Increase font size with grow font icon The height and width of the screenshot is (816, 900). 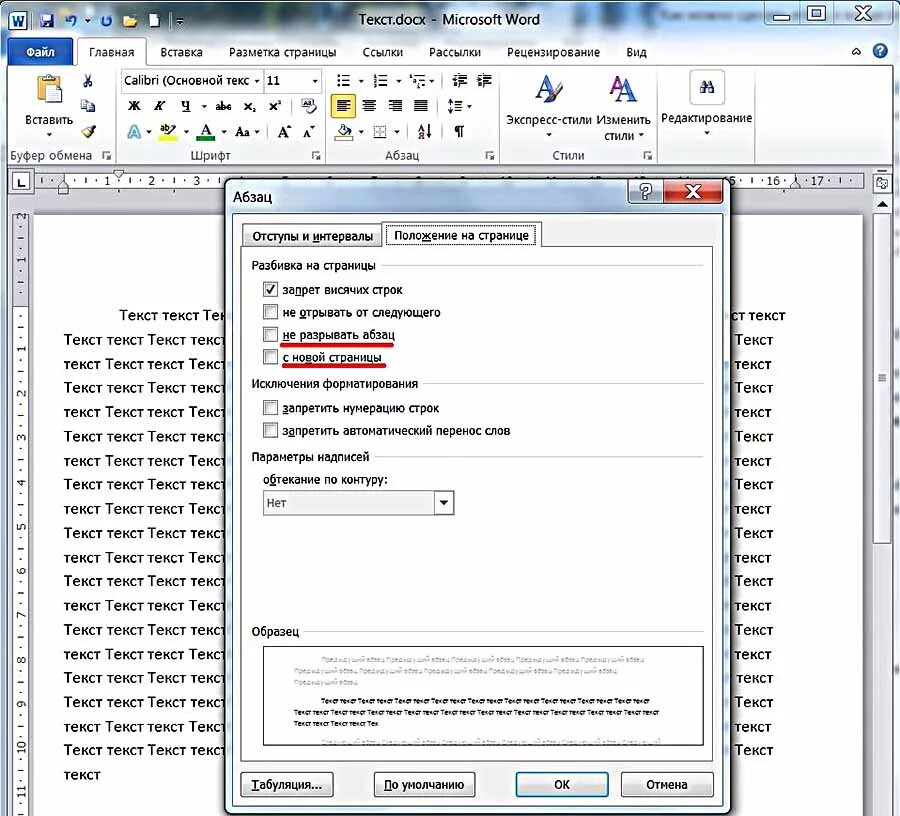[x=284, y=132]
